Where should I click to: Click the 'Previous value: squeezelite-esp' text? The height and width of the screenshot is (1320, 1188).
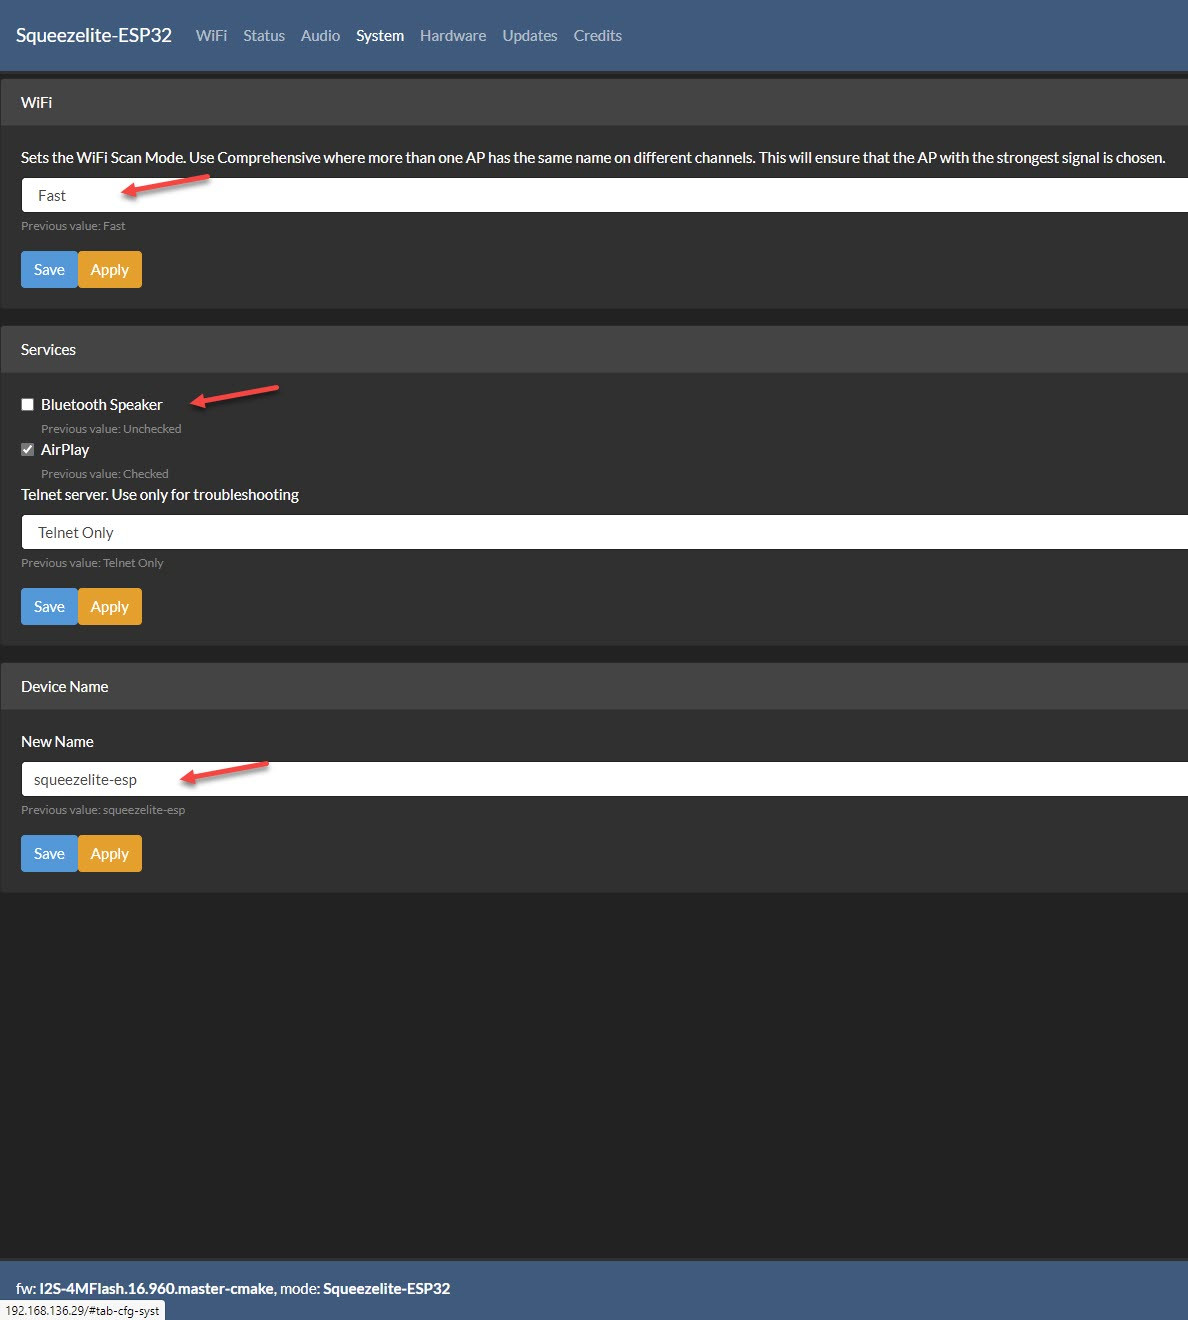[103, 810]
